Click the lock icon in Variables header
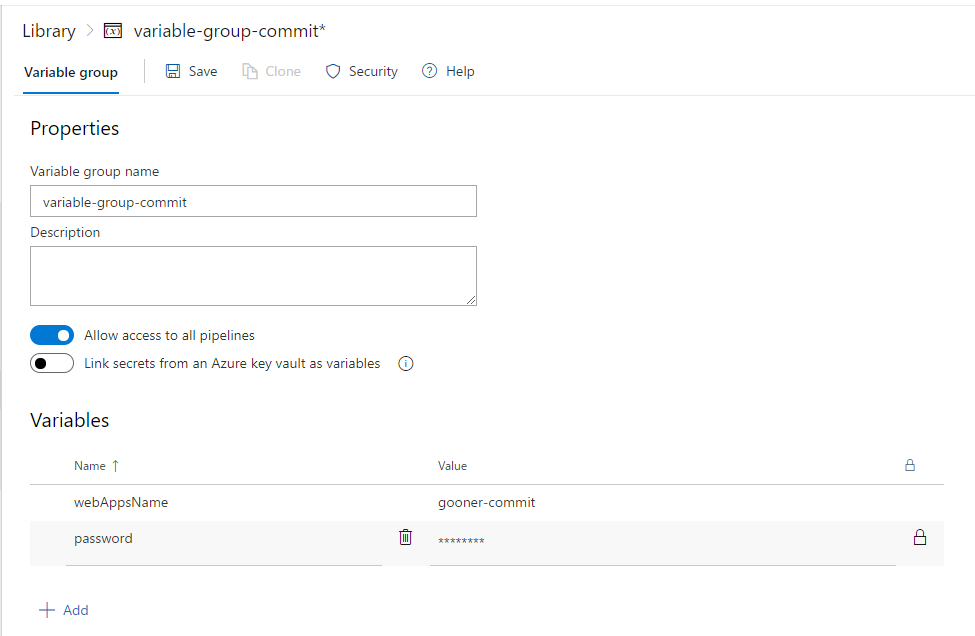This screenshot has width=975, height=636. pyautogui.click(x=910, y=465)
